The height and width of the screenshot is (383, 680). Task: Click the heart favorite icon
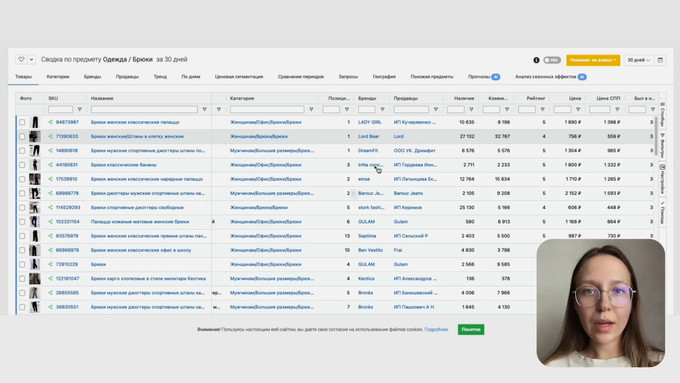coord(21,59)
